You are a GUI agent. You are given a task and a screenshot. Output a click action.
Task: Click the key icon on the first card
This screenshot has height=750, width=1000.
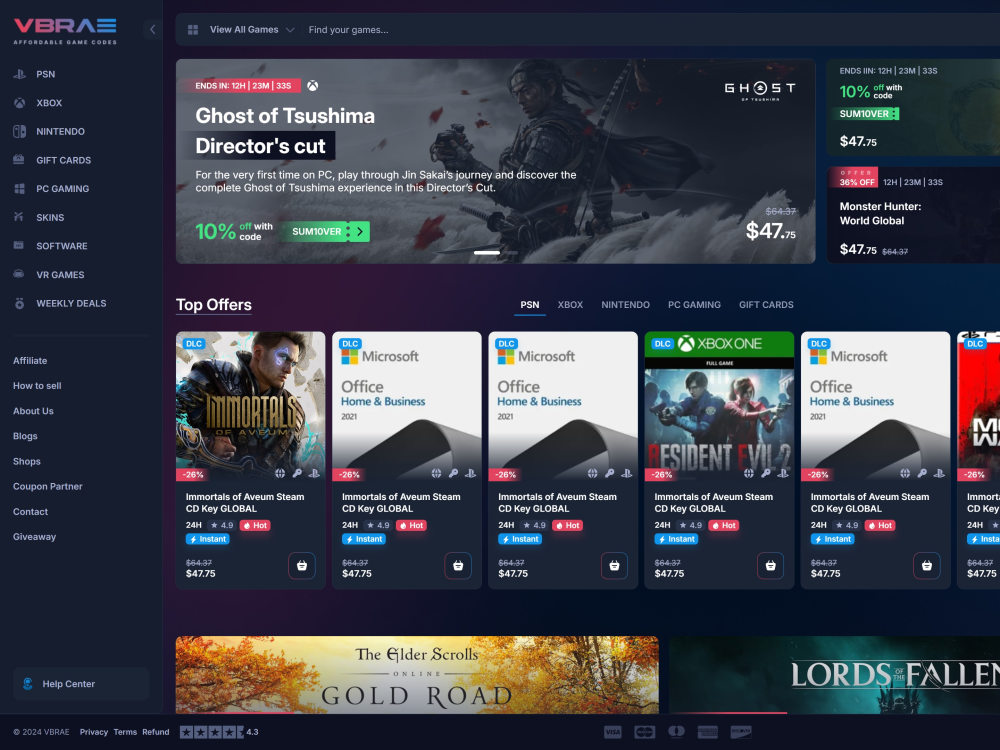tap(297, 473)
